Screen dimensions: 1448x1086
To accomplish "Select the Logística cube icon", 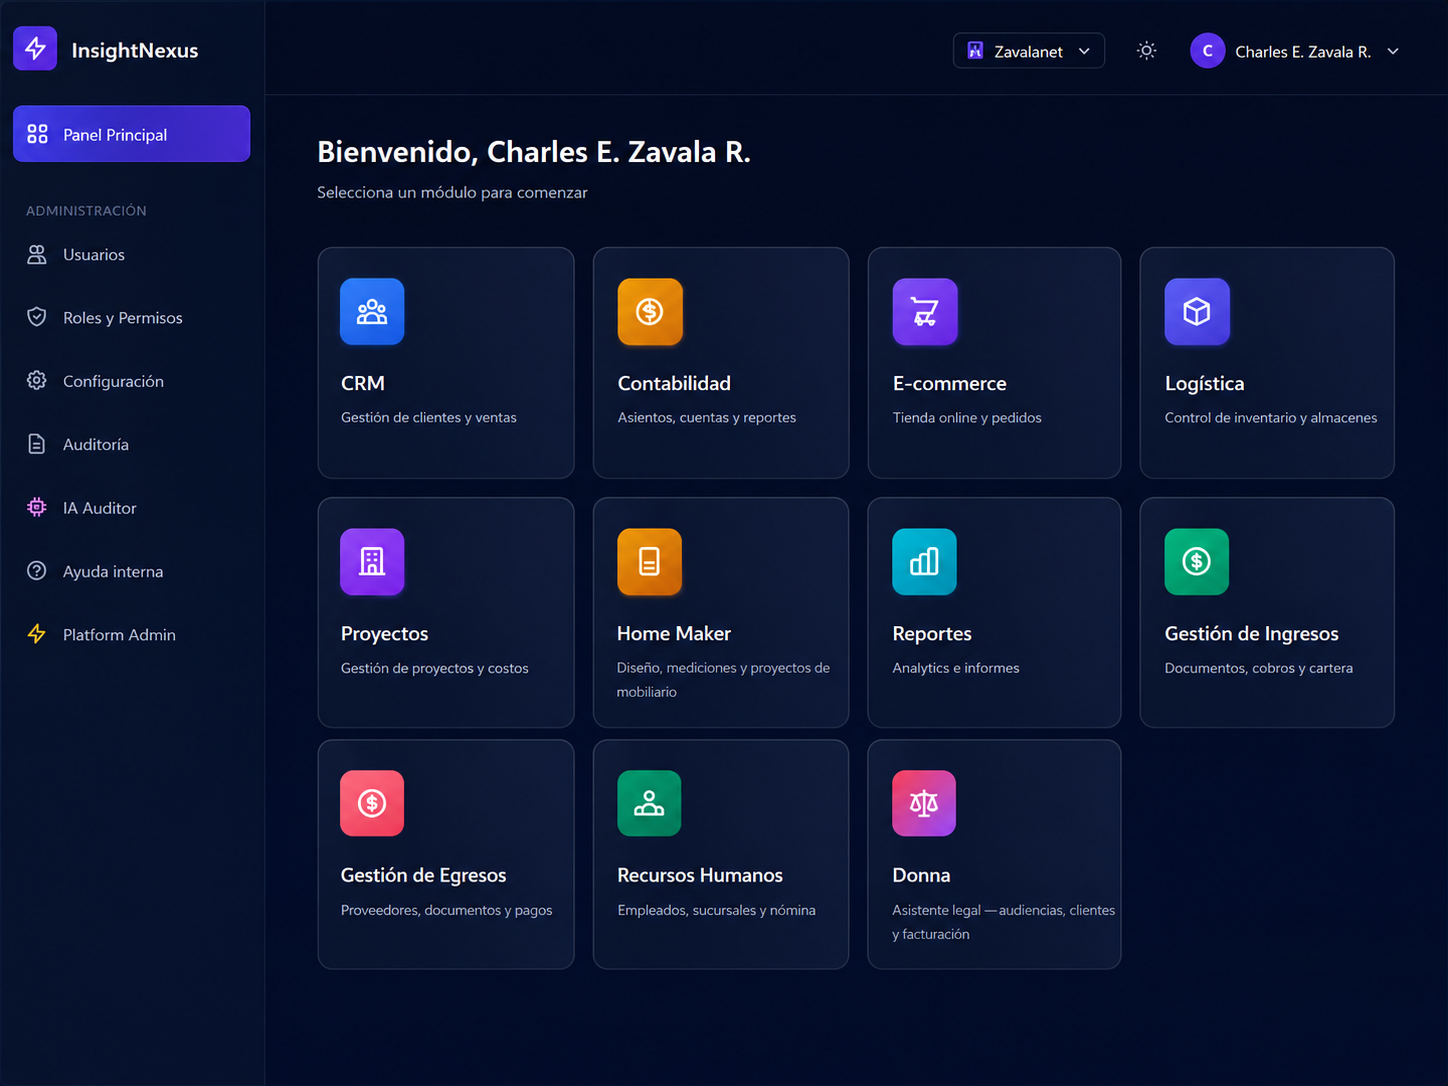I will click(1197, 312).
